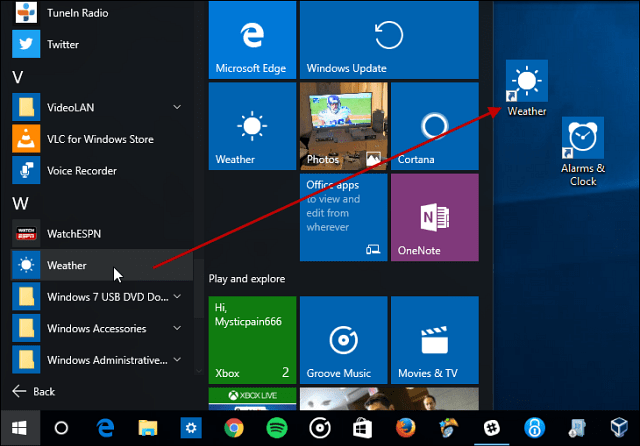Open the green Xbox tile

click(252, 340)
